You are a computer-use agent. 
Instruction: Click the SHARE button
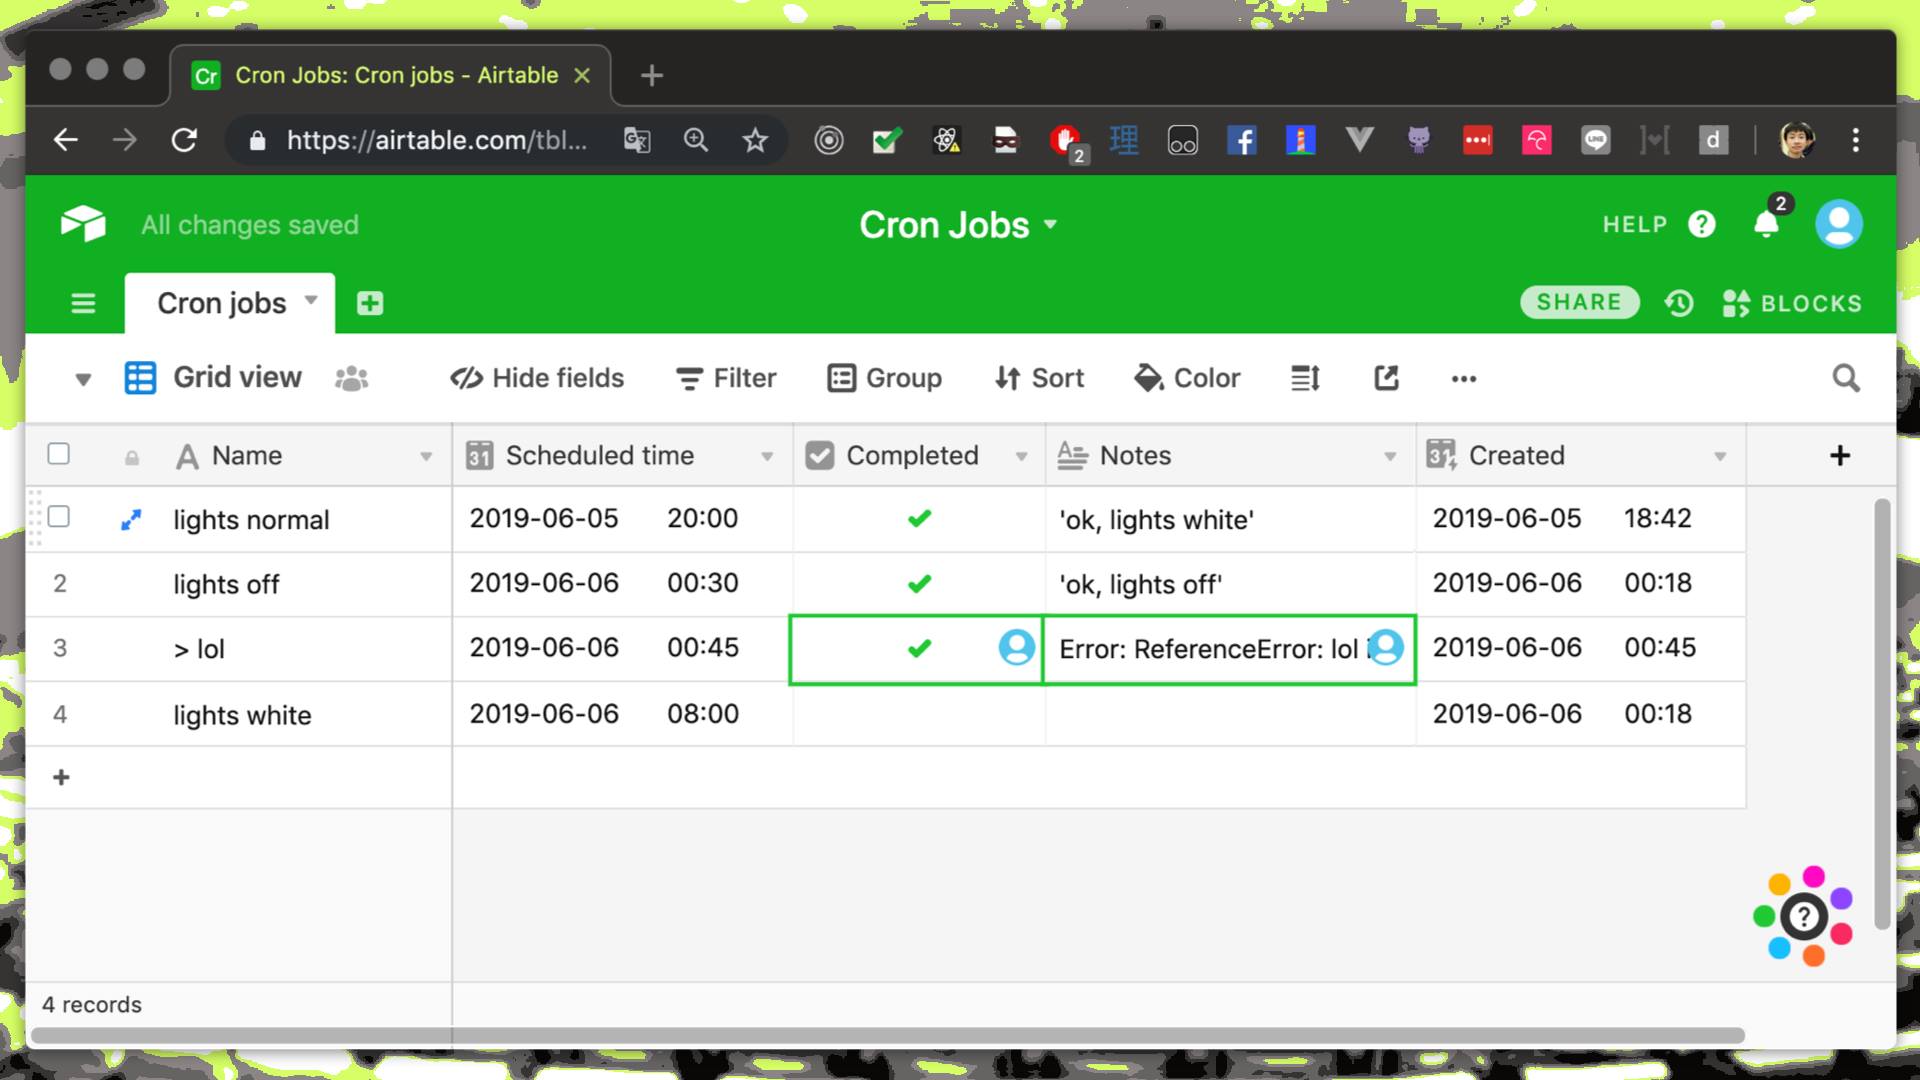click(x=1580, y=302)
